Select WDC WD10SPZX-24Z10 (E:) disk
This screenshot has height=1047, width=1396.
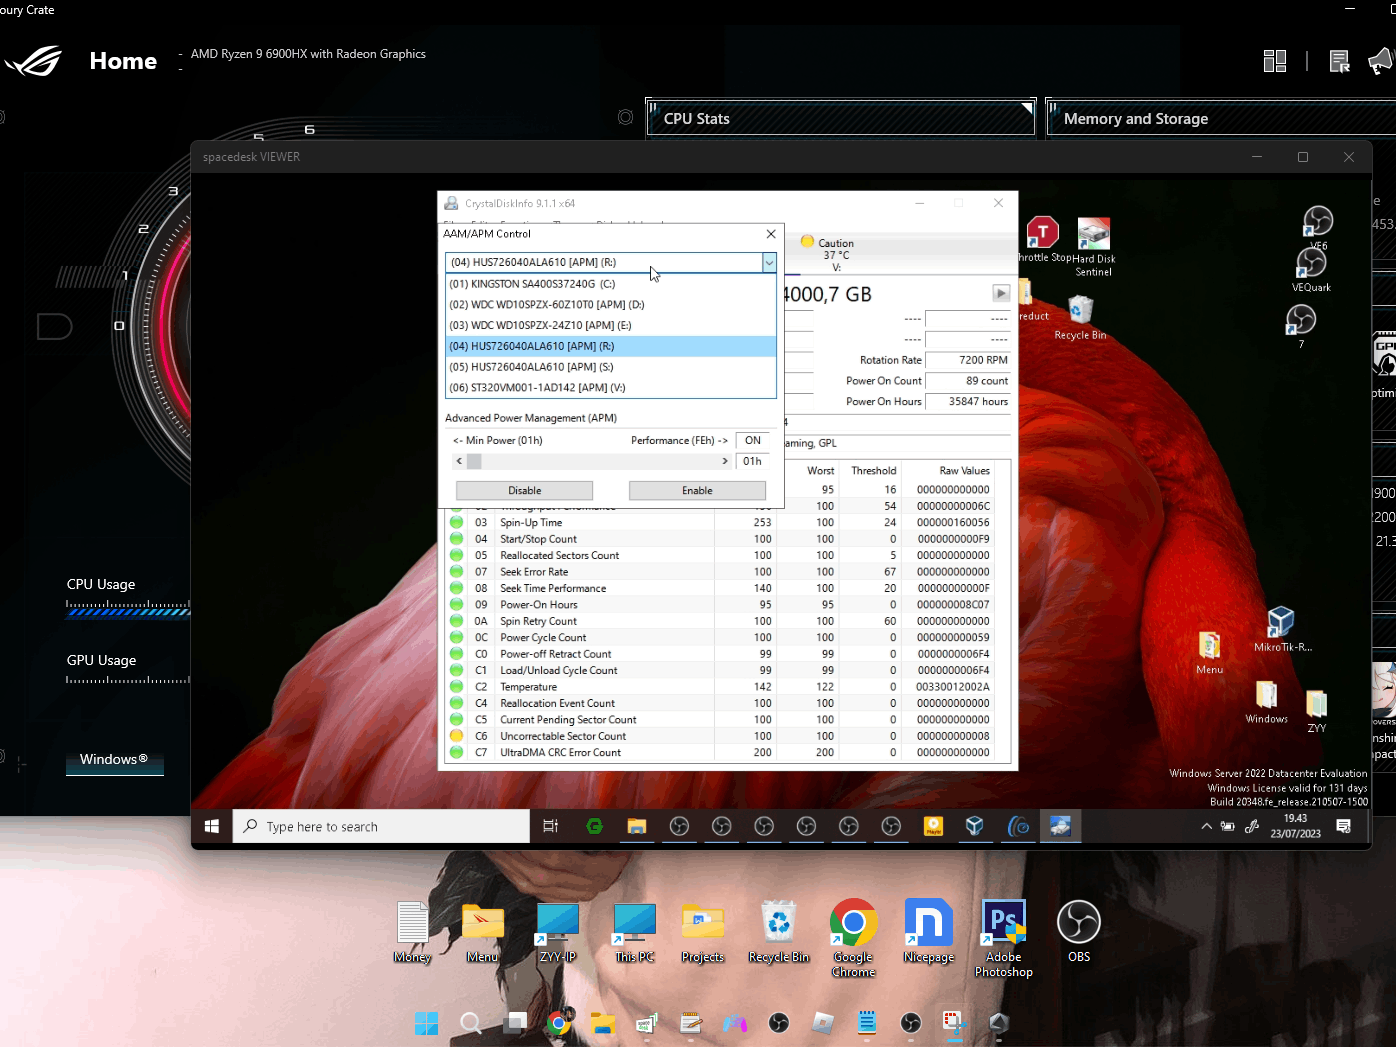click(x=610, y=325)
